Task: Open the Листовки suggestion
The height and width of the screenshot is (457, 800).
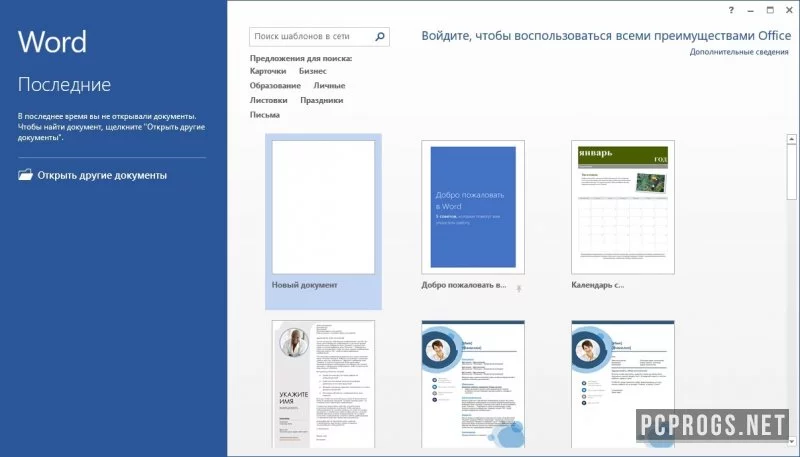Action: [x=268, y=100]
